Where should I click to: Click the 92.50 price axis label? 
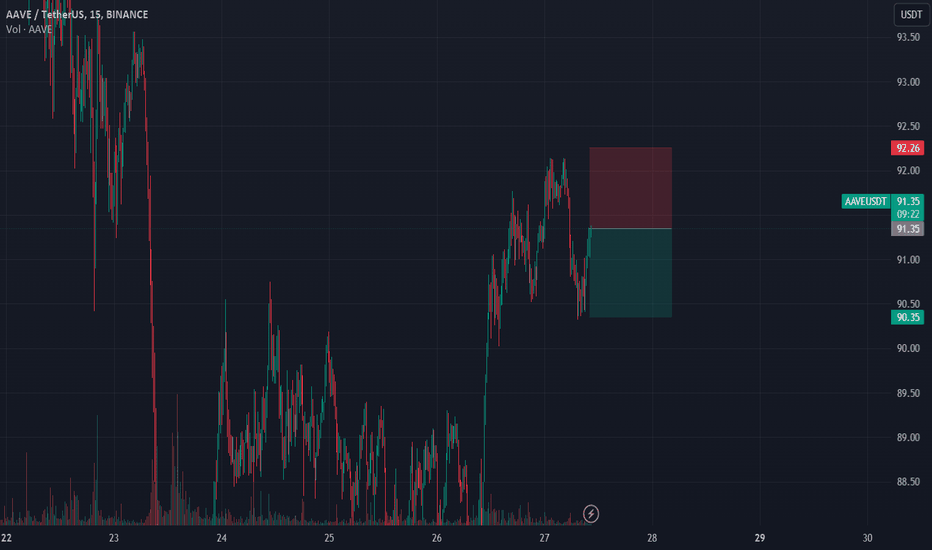click(908, 126)
